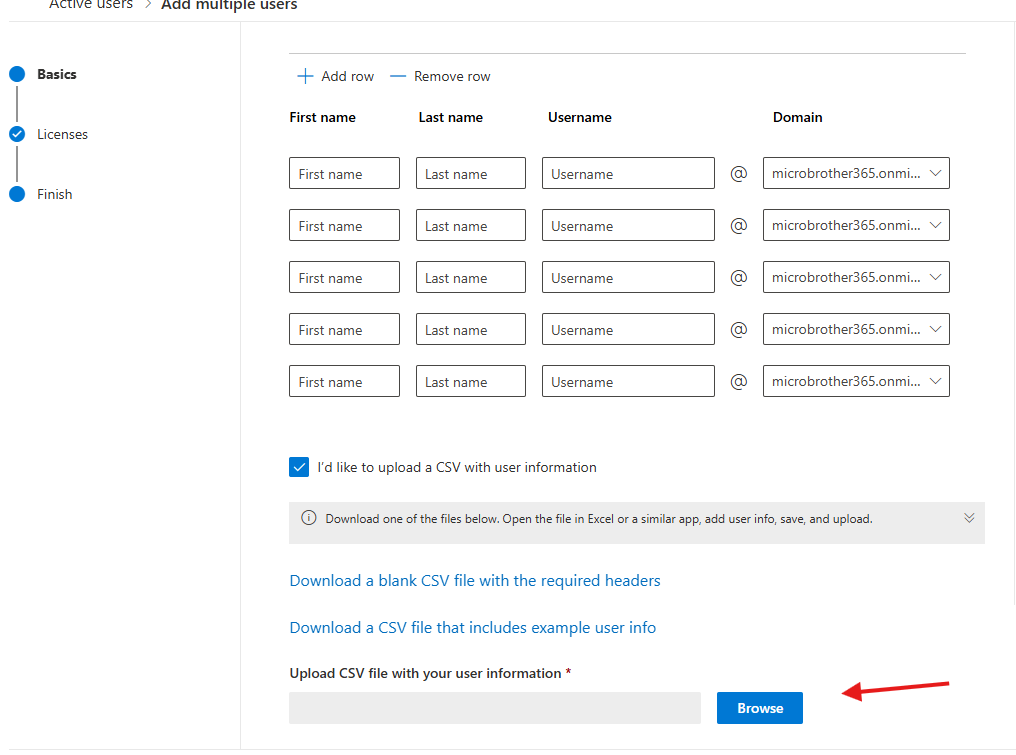Uncheck the upload CSV checkbox

(299, 467)
